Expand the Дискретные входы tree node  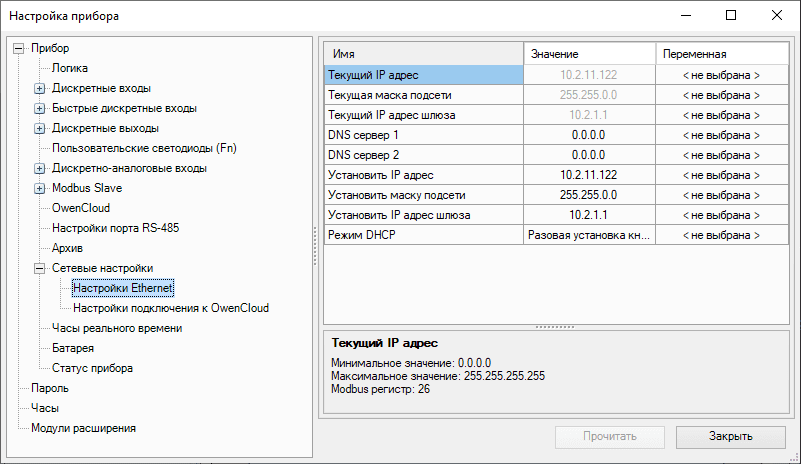40,88
